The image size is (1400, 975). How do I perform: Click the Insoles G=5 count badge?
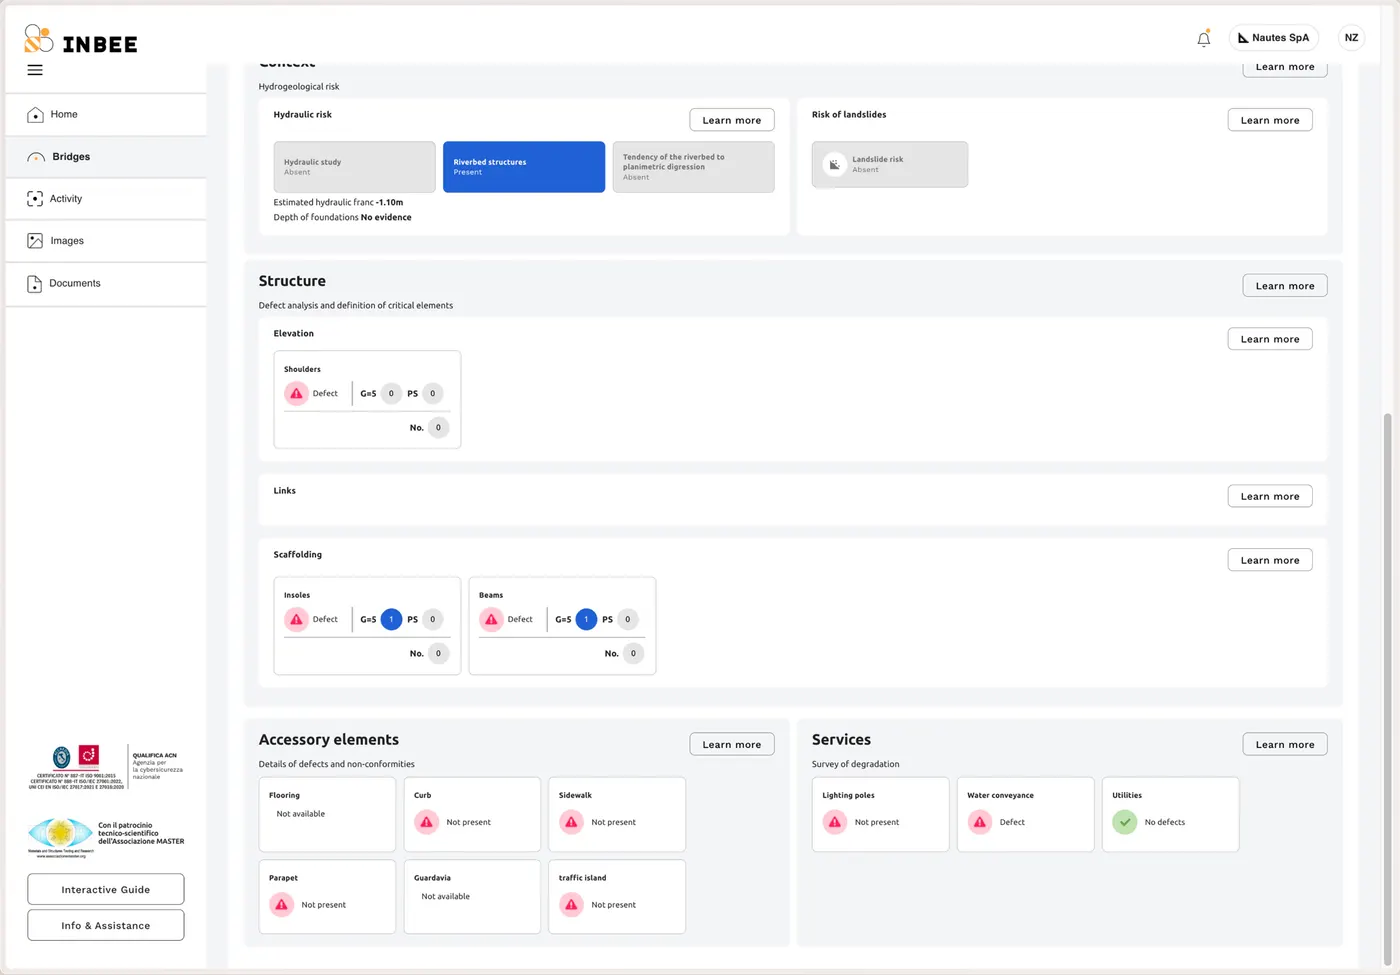click(391, 620)
